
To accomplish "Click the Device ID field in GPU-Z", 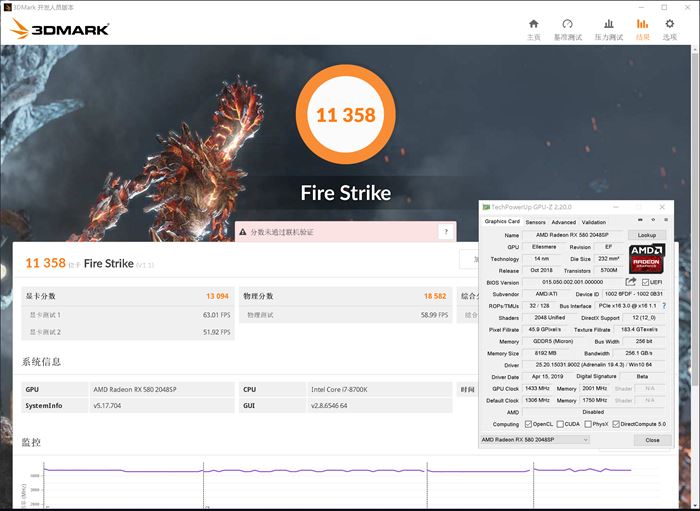I will tap(633, 294).
